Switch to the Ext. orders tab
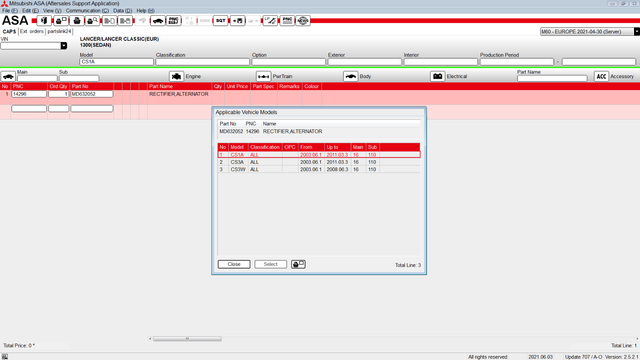Viewport: 640px width, 360px height. point(31,31)
